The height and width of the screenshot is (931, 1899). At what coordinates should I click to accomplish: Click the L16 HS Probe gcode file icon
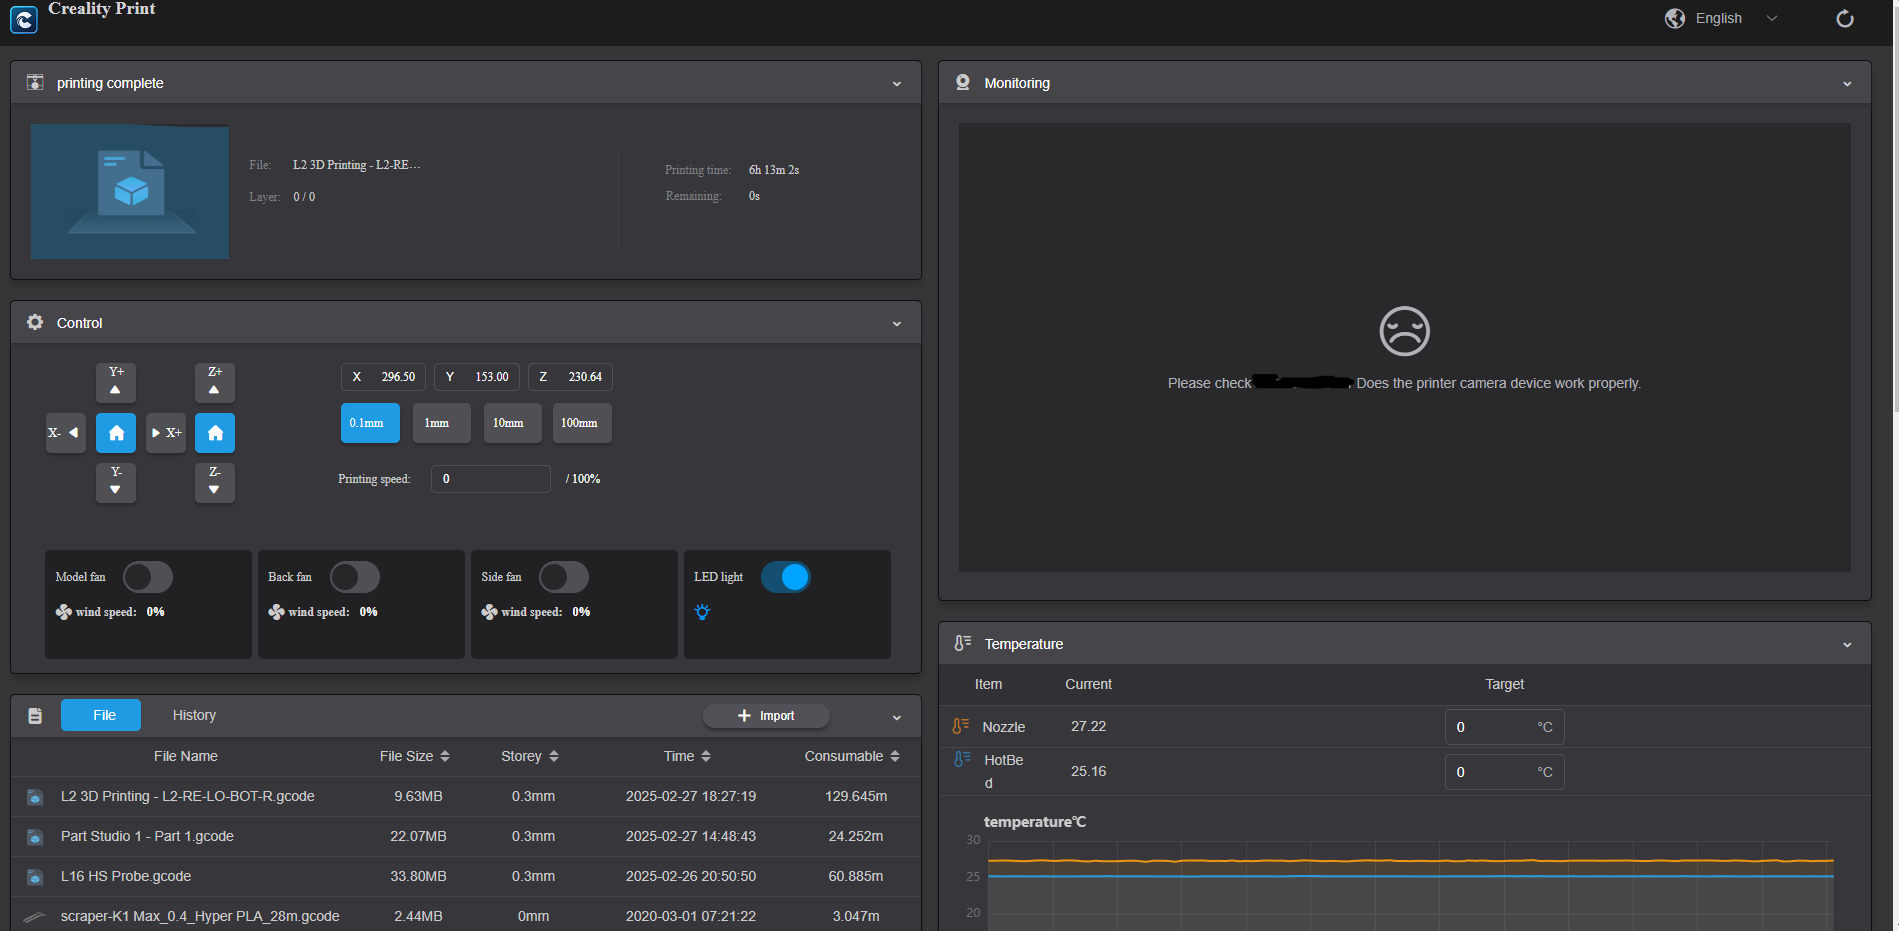(35, 877)
